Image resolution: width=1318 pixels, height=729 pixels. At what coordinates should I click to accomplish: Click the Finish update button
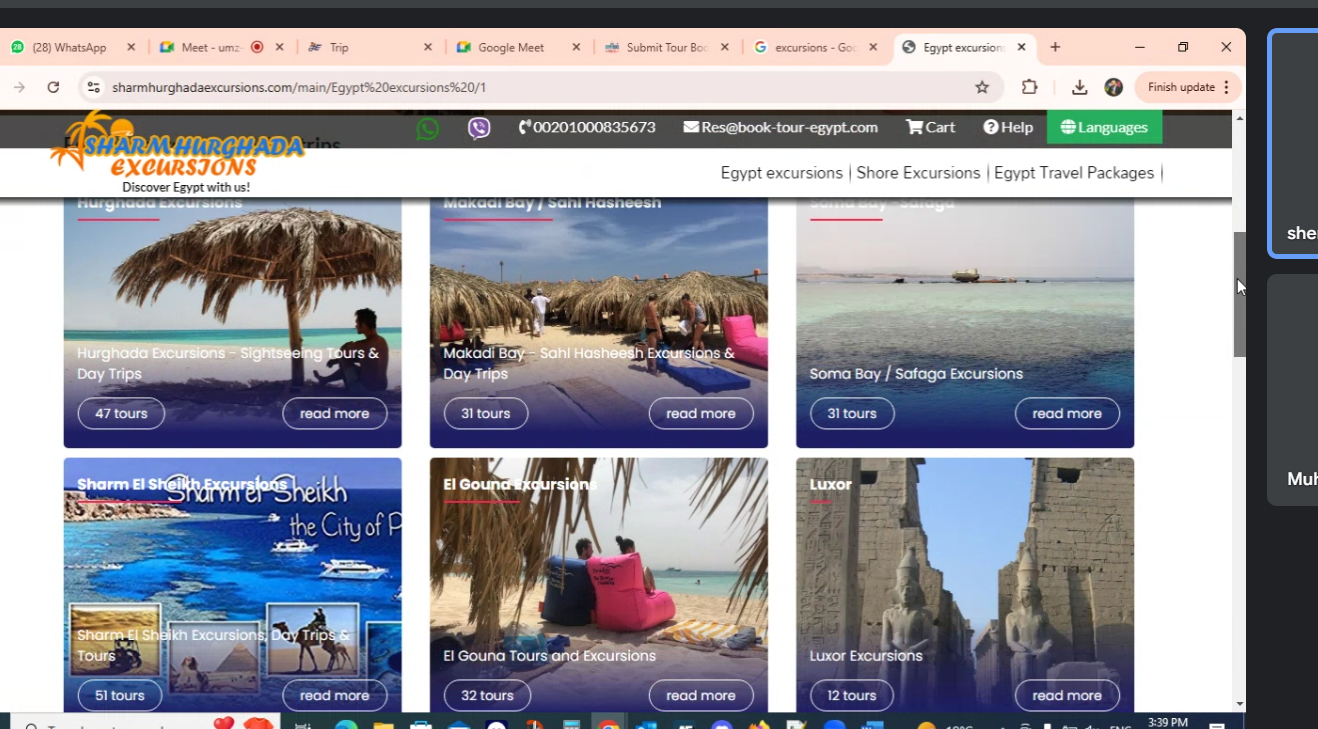coord(1188,87)
